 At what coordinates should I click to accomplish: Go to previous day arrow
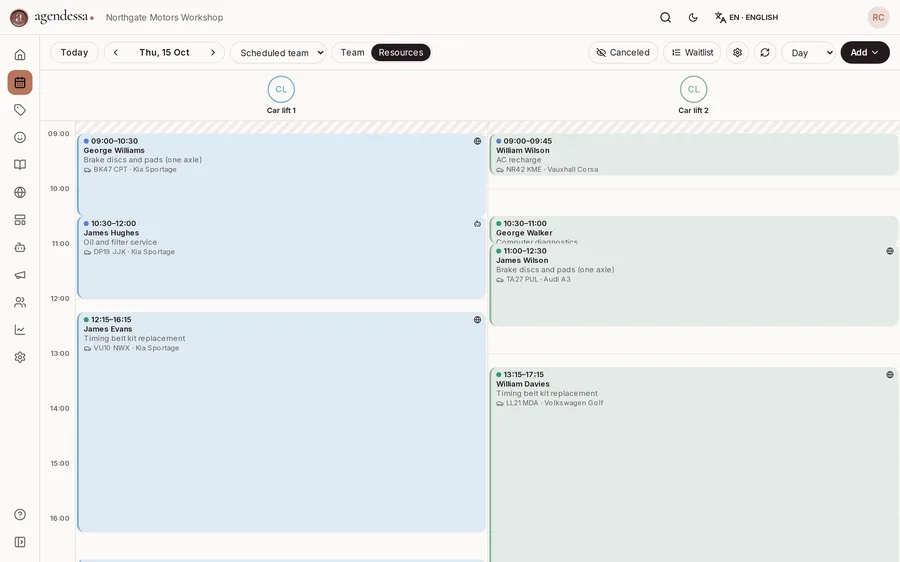tap(115, 52)
